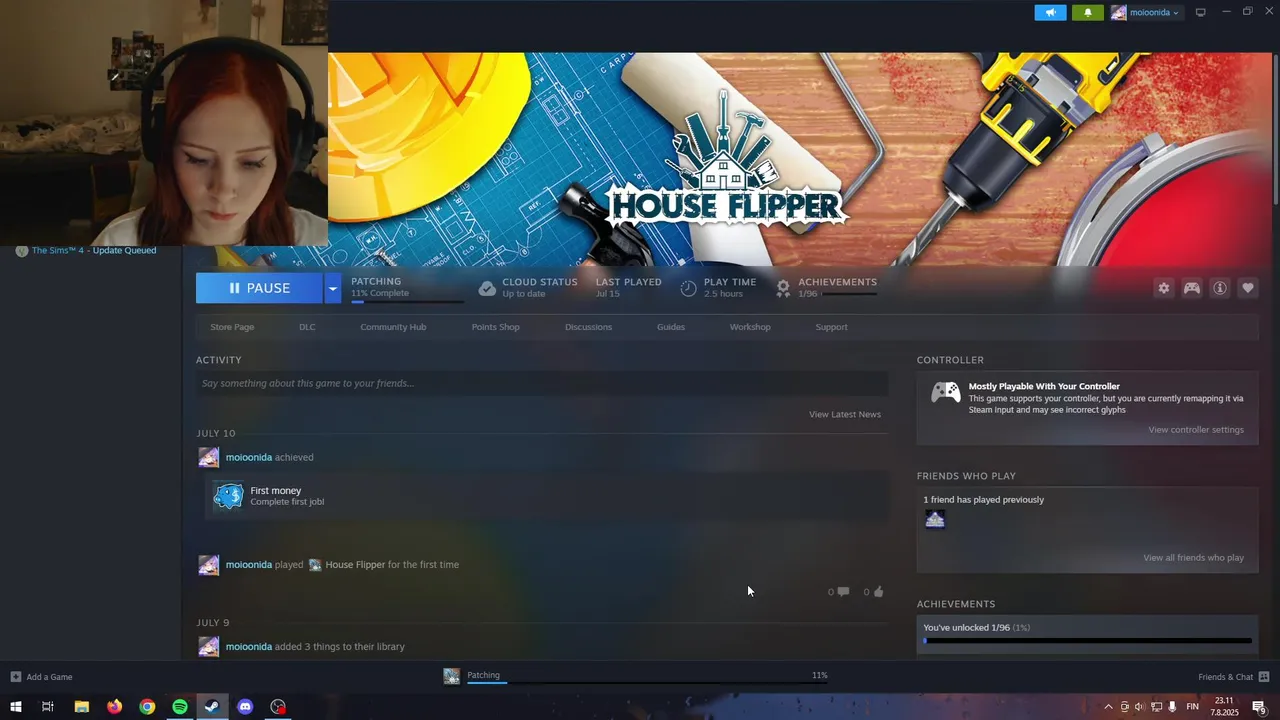Click moioonida name next to 'achieved'
The height and width of the screenshot is (720, 1280).
pyautogui.click(x=249, y=457)
